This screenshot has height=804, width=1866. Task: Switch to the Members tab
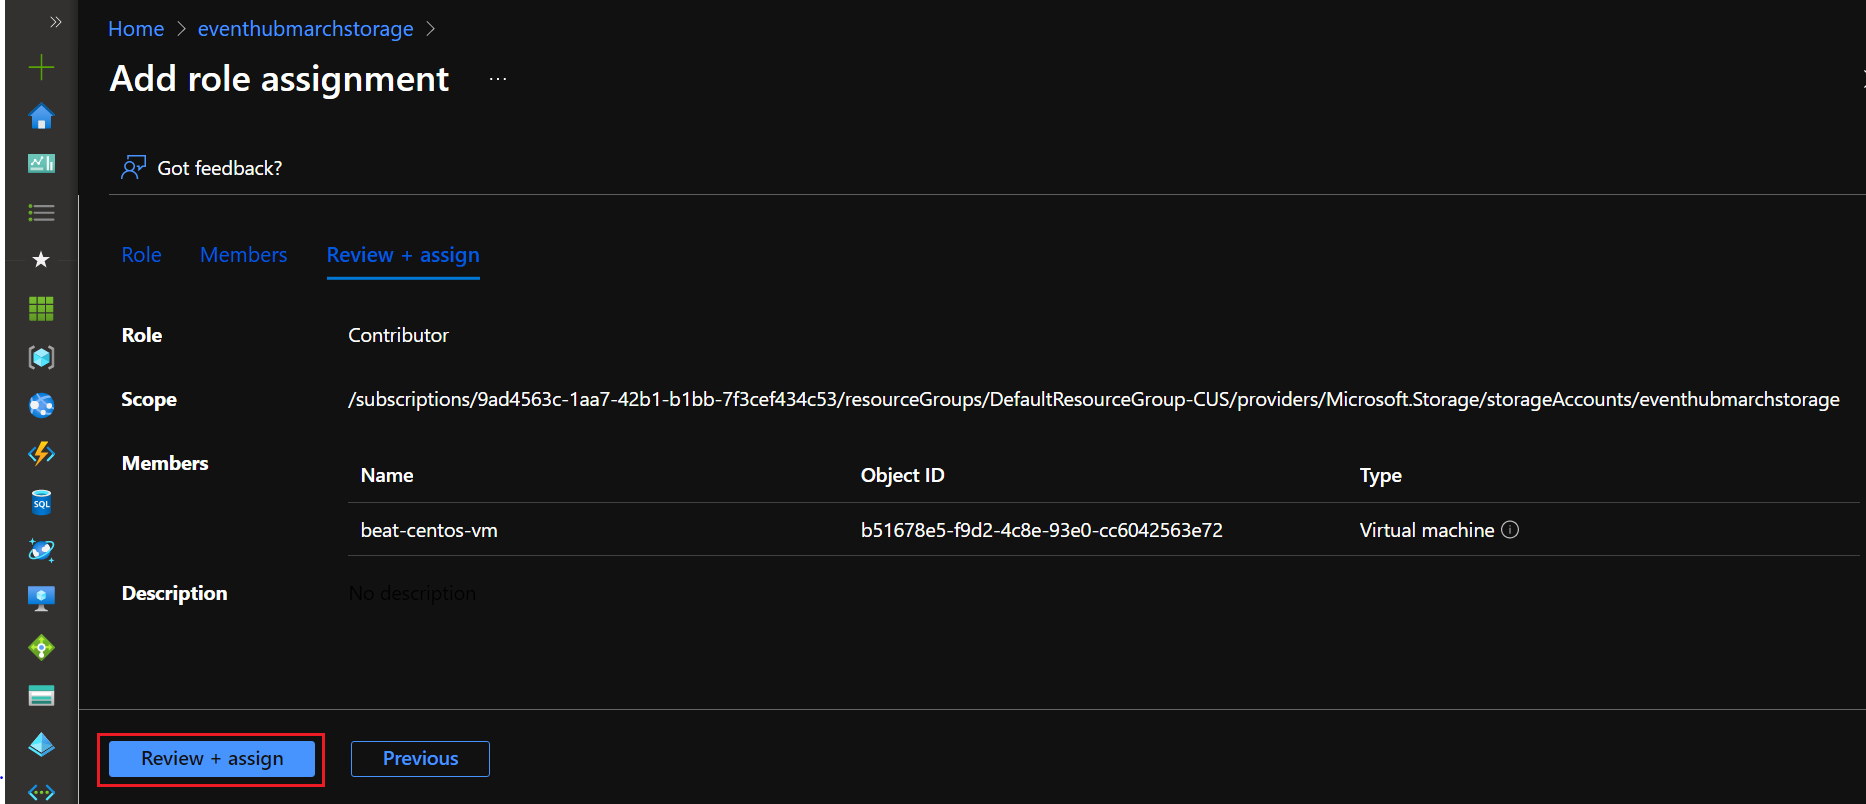tap(243, 255)
